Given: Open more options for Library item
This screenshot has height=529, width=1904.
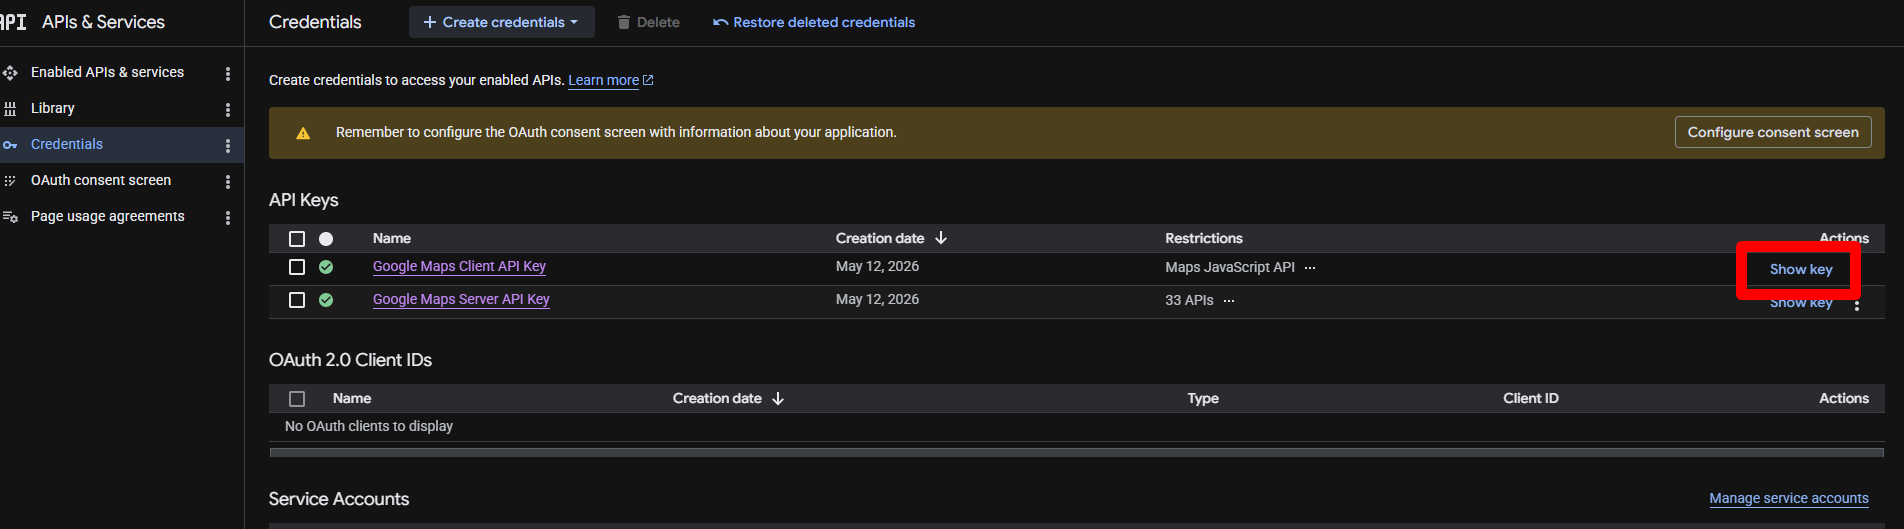Looking at the screenshot, I should [x=228, y=109].
